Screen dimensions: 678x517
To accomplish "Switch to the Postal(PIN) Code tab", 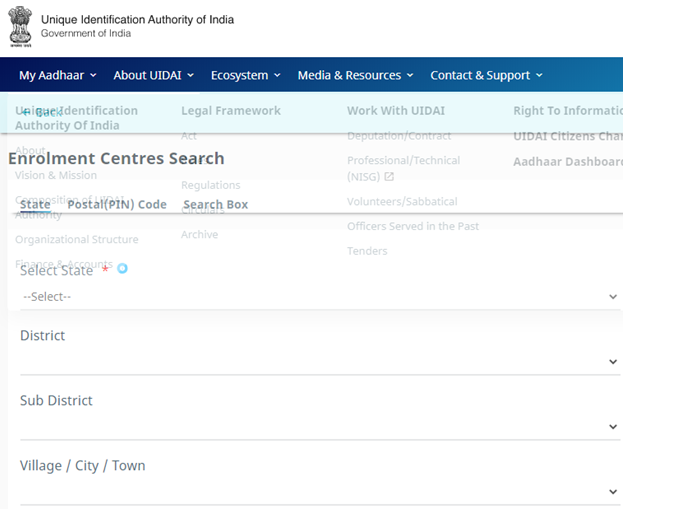I will pos(117,204).
